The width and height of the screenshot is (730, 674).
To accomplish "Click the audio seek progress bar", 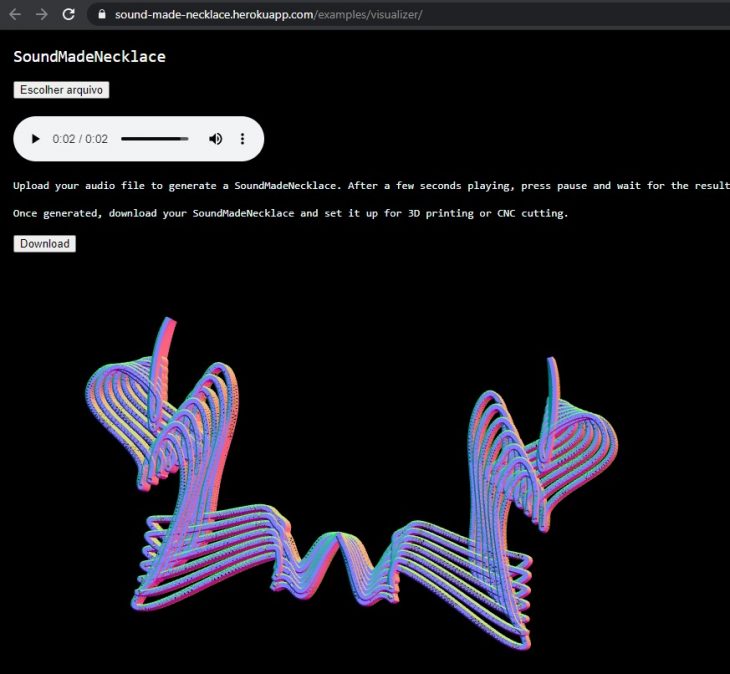I will coord(154,139).
